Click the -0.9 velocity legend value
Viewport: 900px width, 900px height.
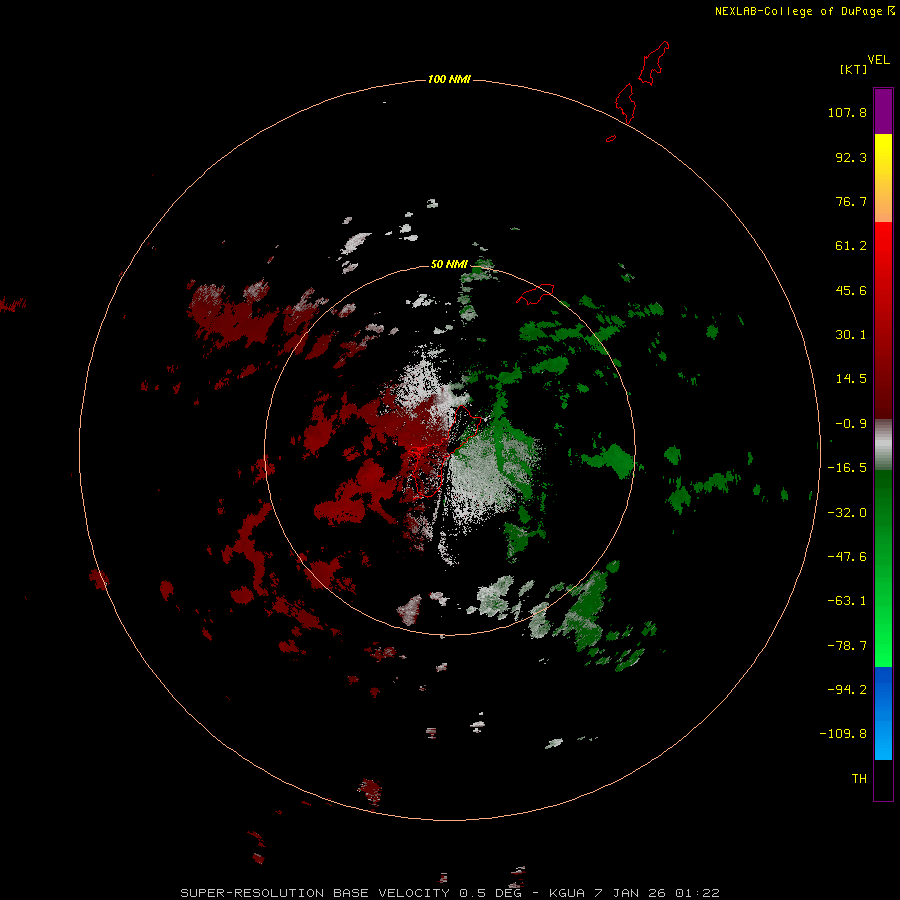pos(851,424)
